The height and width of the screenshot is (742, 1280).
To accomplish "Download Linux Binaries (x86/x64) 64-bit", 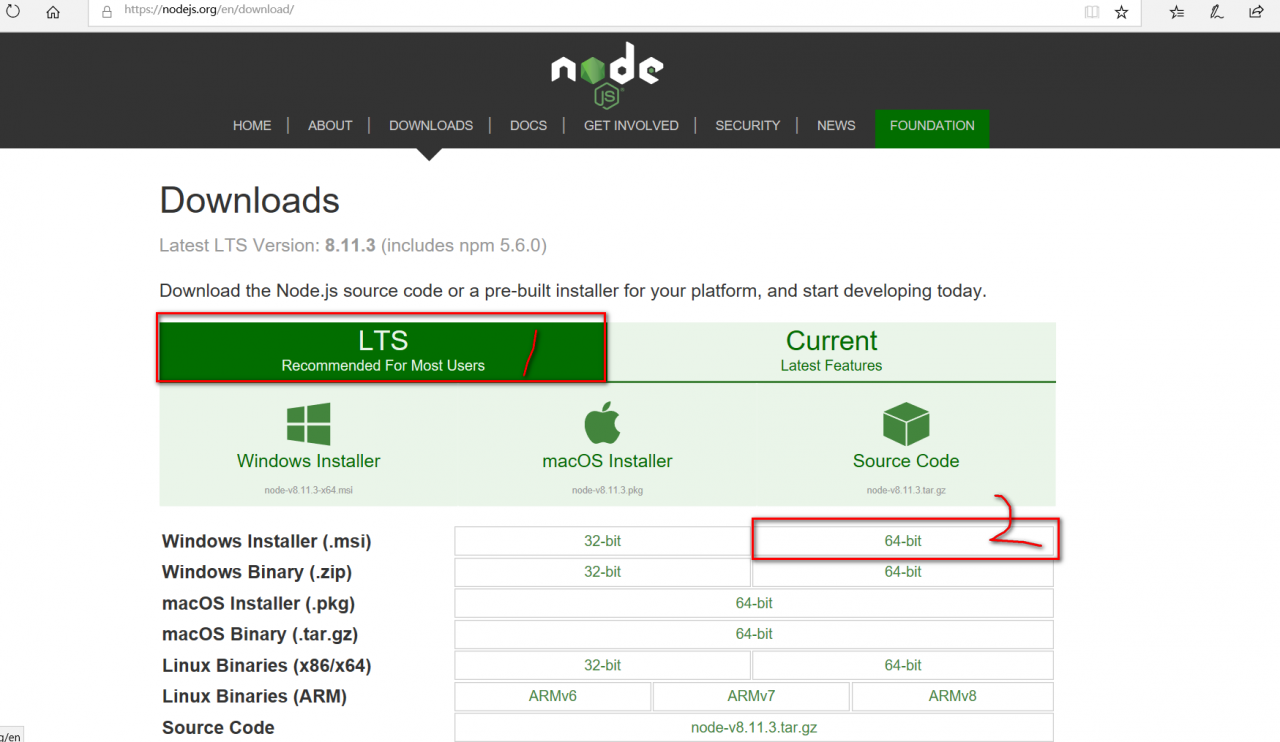I will tap(903, 665).
